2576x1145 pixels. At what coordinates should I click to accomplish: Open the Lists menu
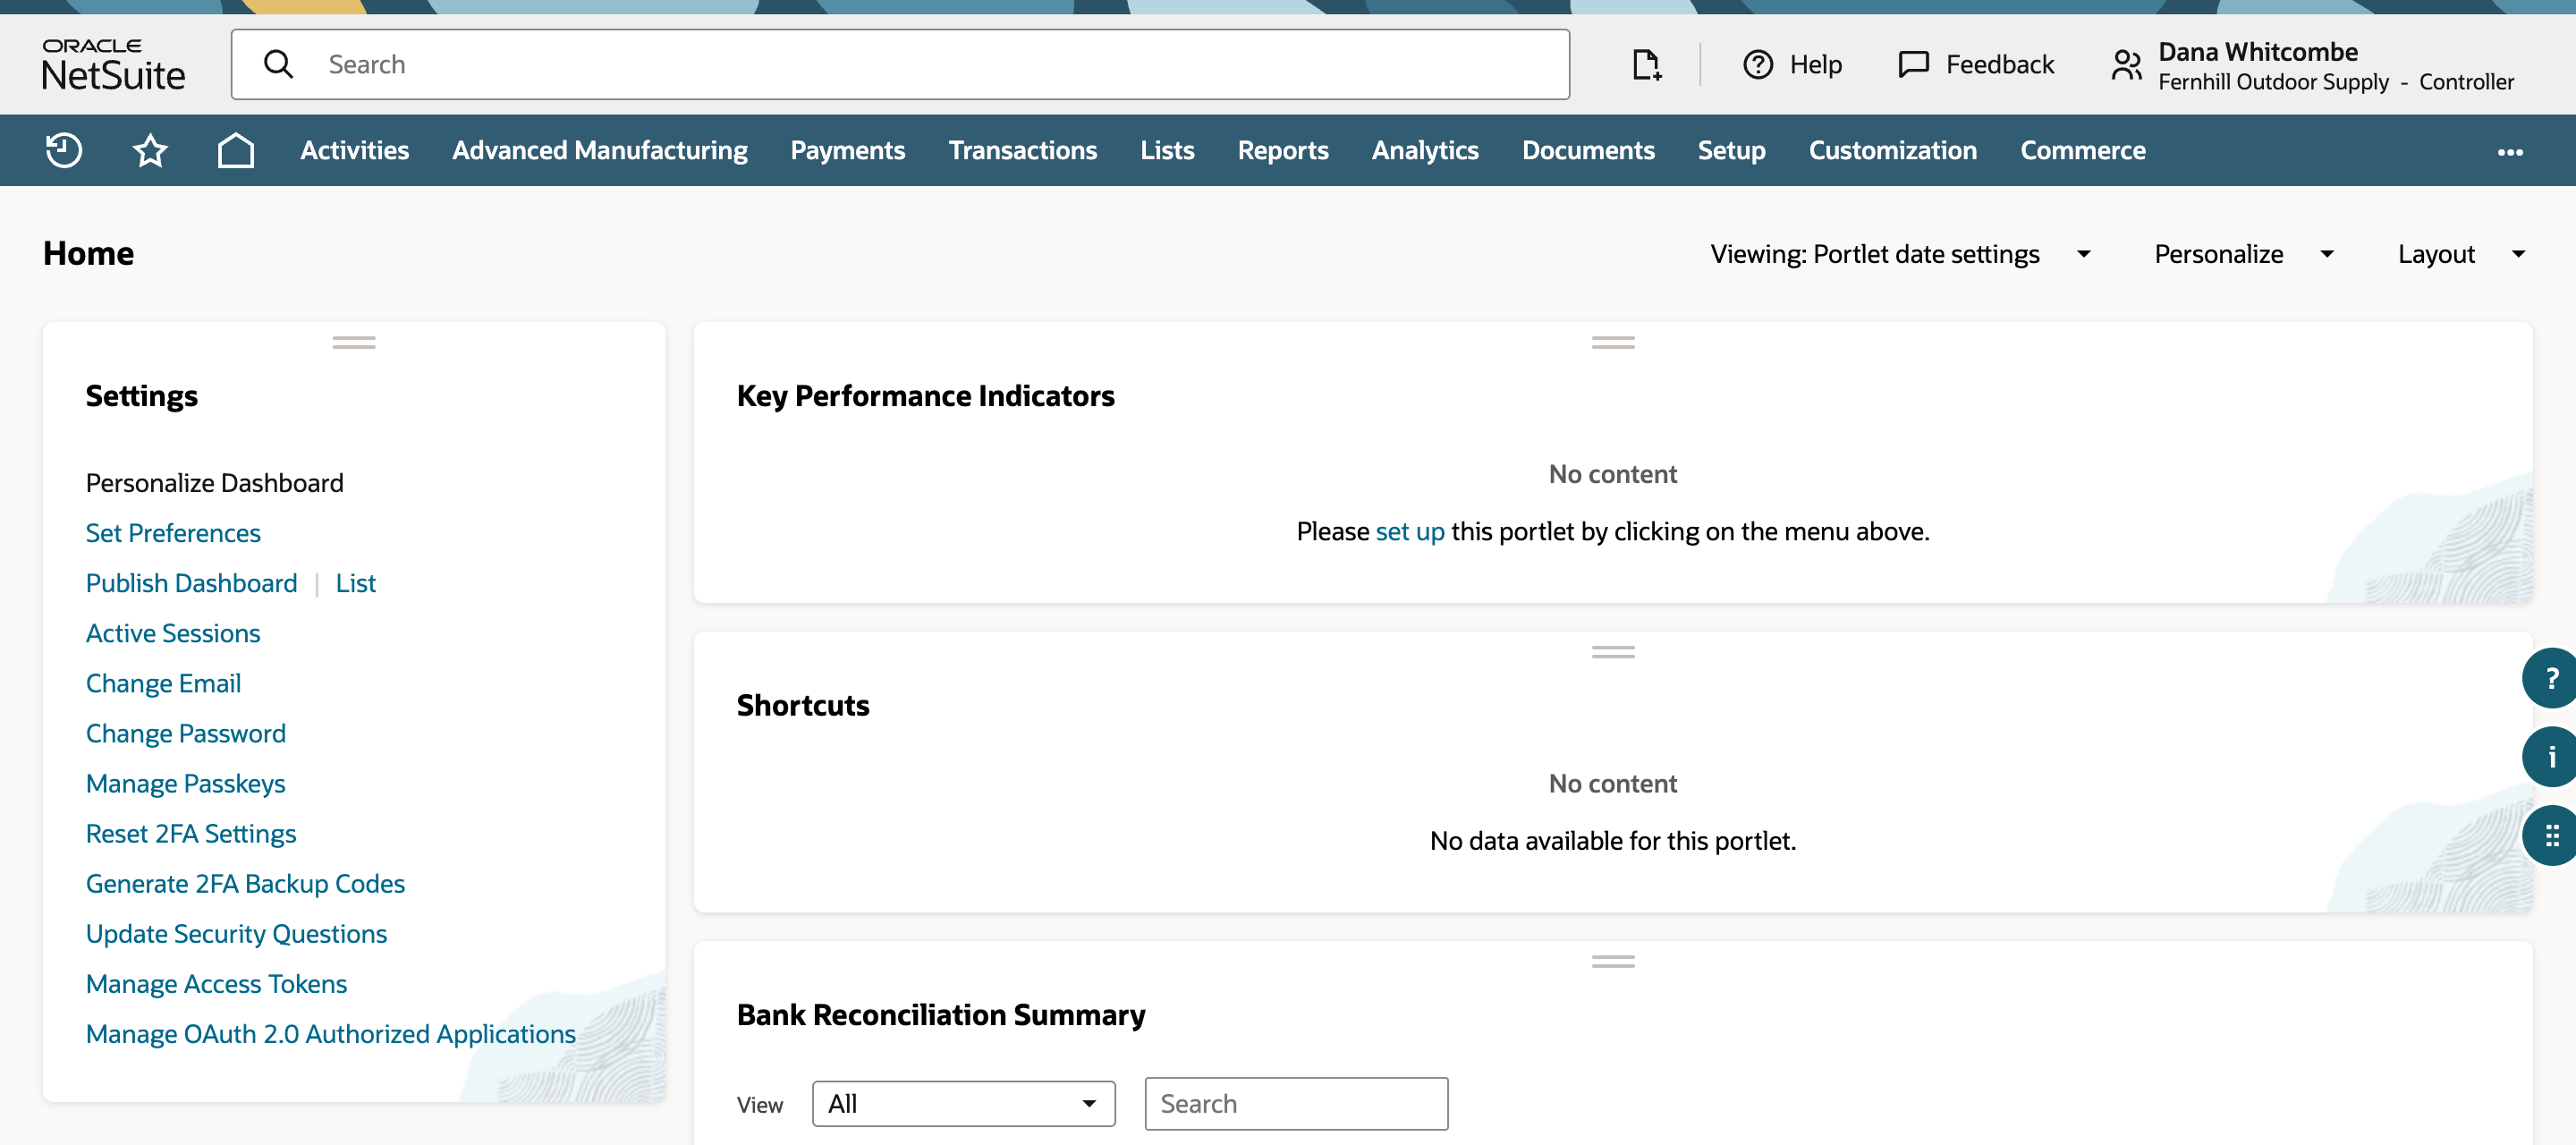click(x=1167, y=151)
